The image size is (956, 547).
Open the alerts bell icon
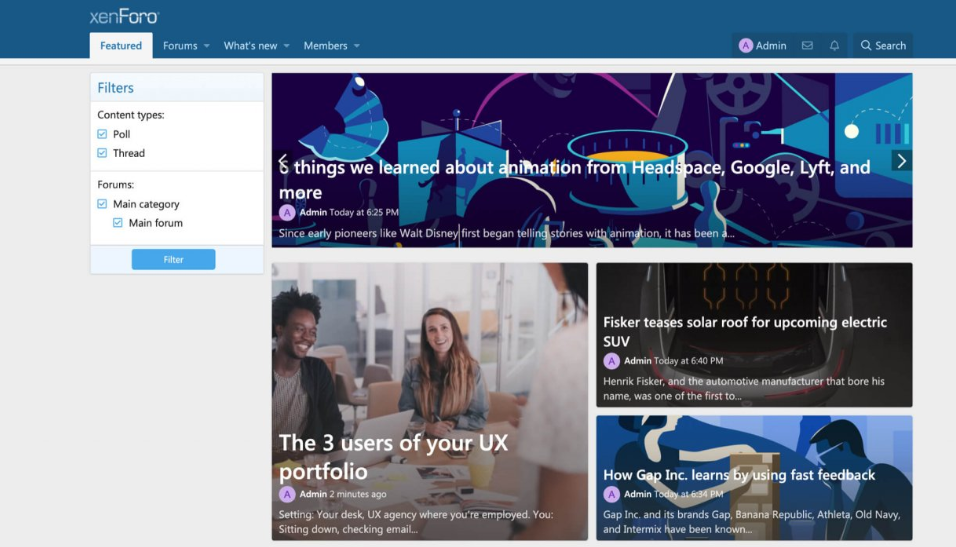(x=834, y=46)
